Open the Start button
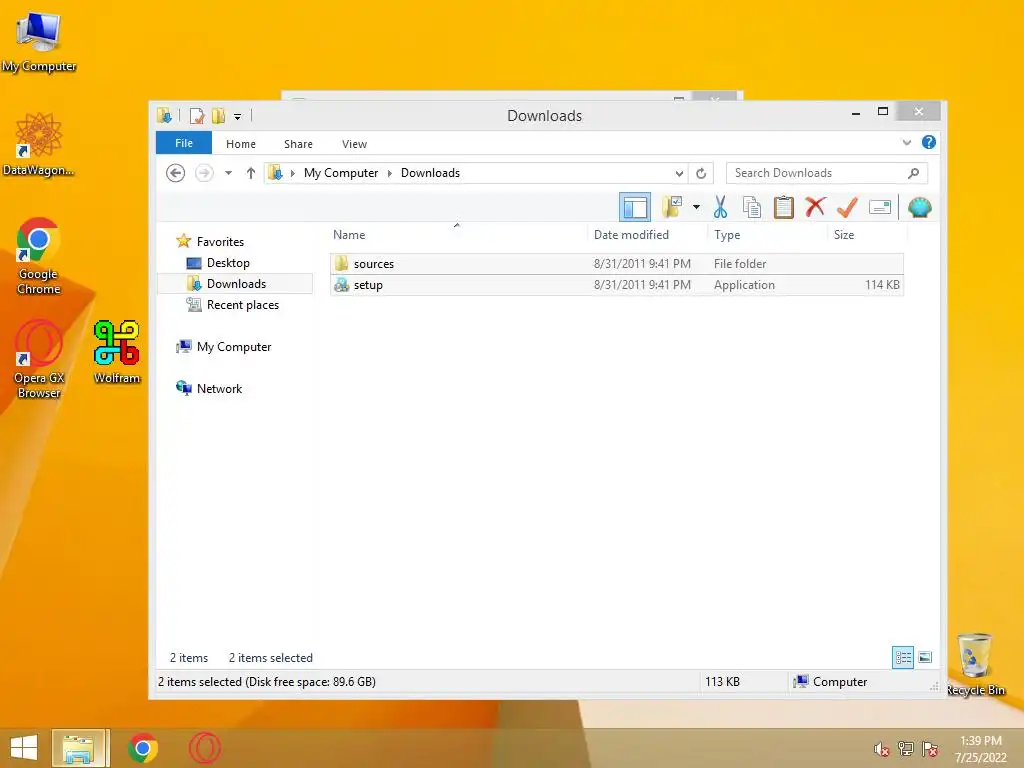Screen dimensions: 1024x768 24,748
